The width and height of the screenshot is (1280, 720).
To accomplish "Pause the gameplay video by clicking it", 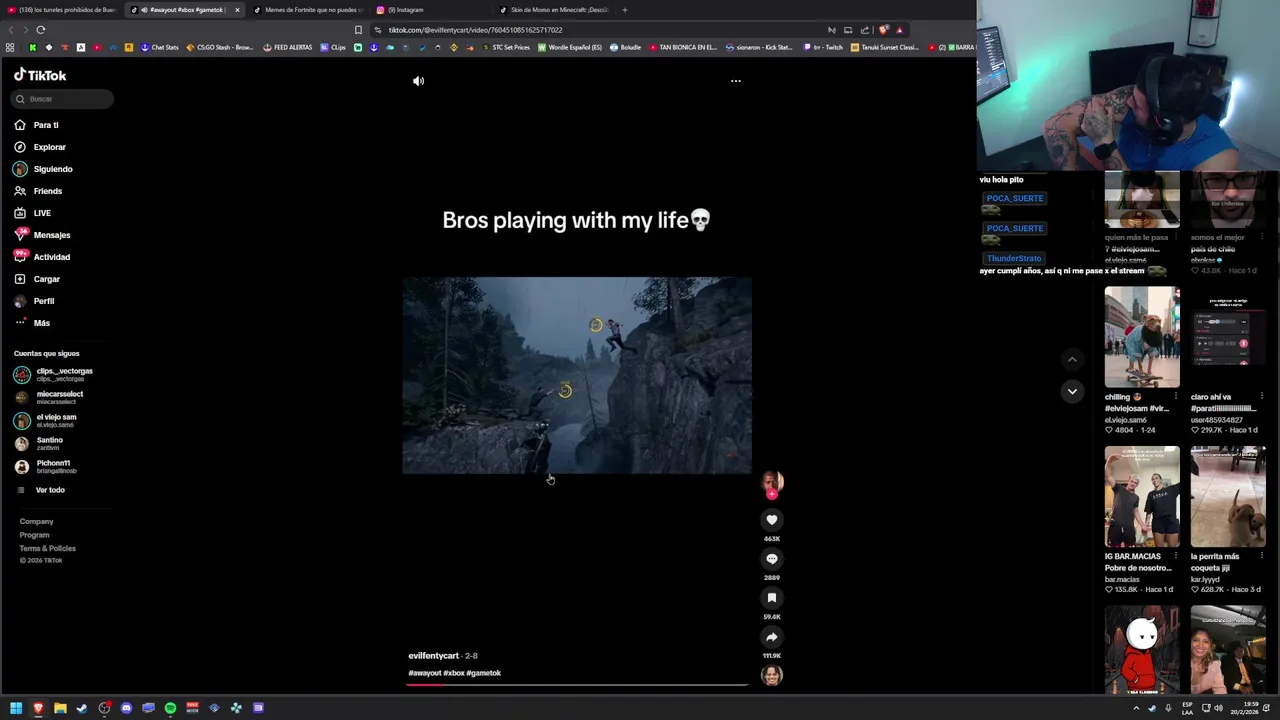I will (577, 375).
